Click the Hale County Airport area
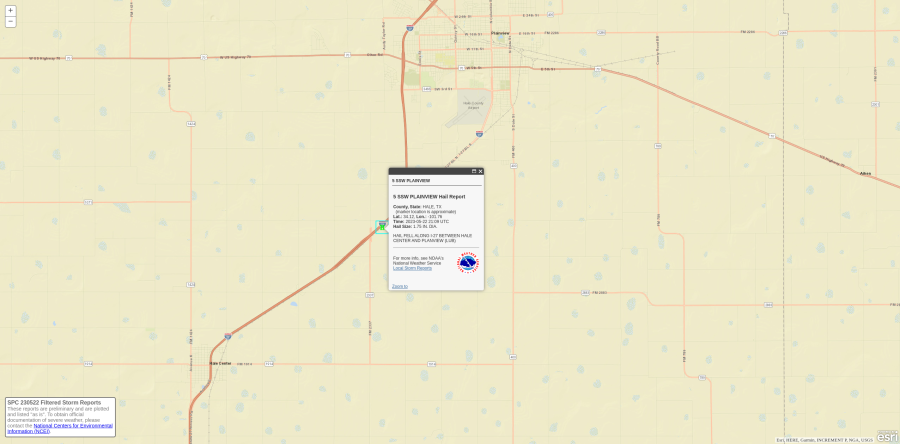 tap(473, 105)
